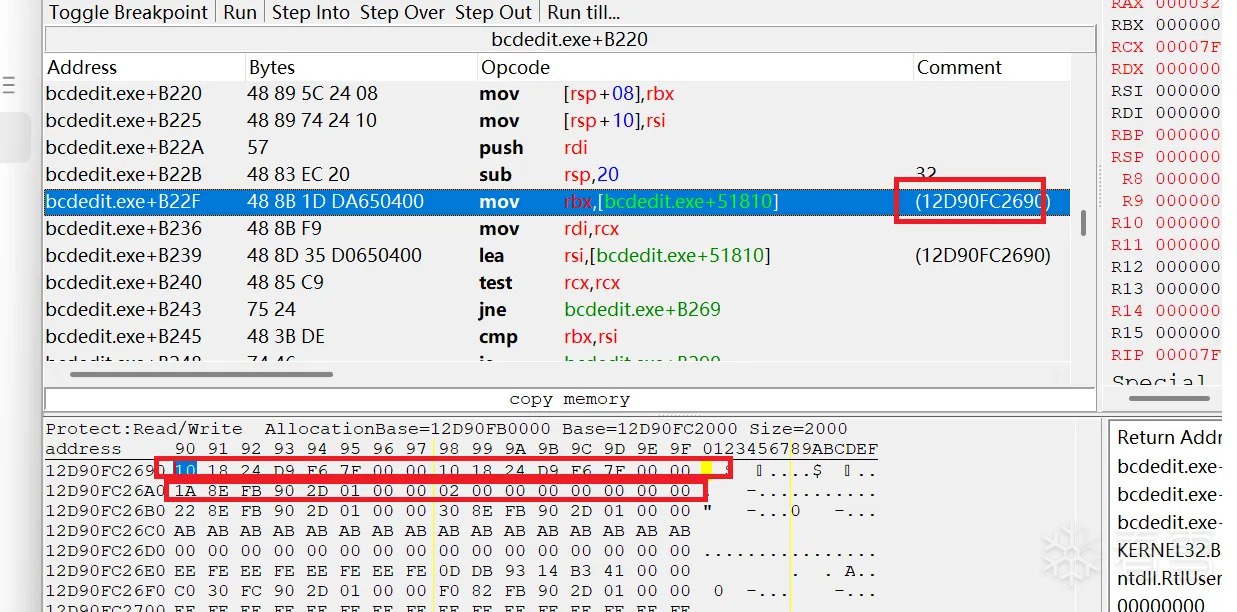Screen dimensions: 1237x612
Task: Click the hex dump row address 12D90FC26C0
Action: click(x=107, y=532)
